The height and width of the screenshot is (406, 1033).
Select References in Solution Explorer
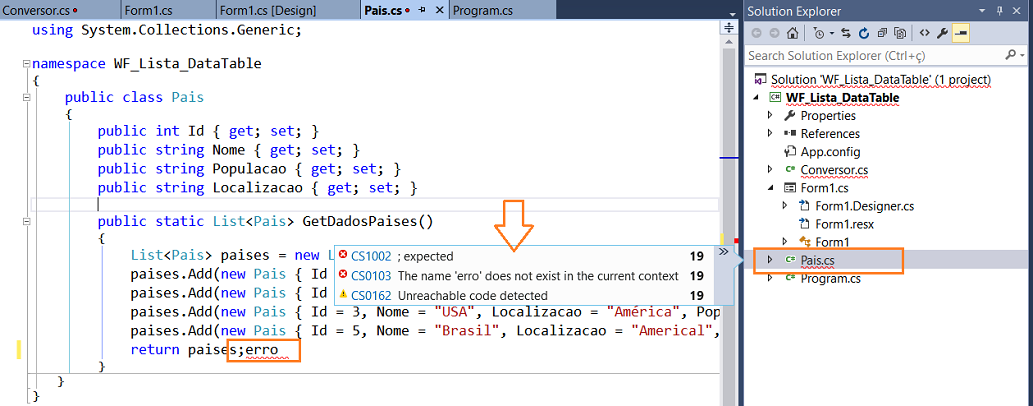coord(830,133)
